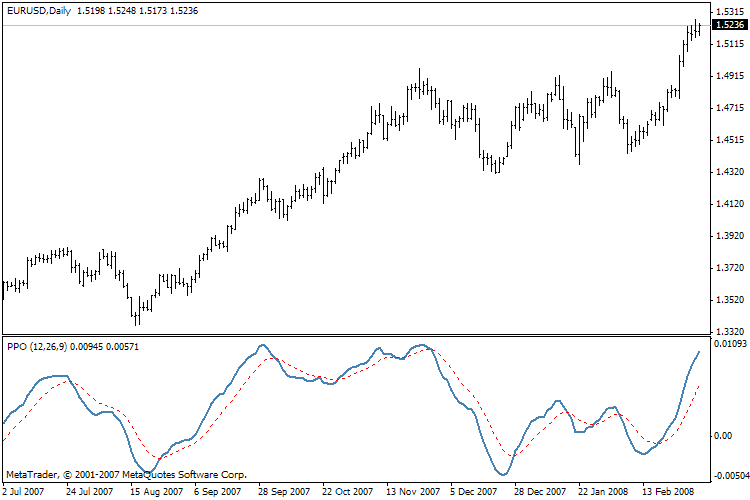Select the highlighted 1.5236 current price label
Viewport: 750px width, 500px height.
(x=727, y=25)
